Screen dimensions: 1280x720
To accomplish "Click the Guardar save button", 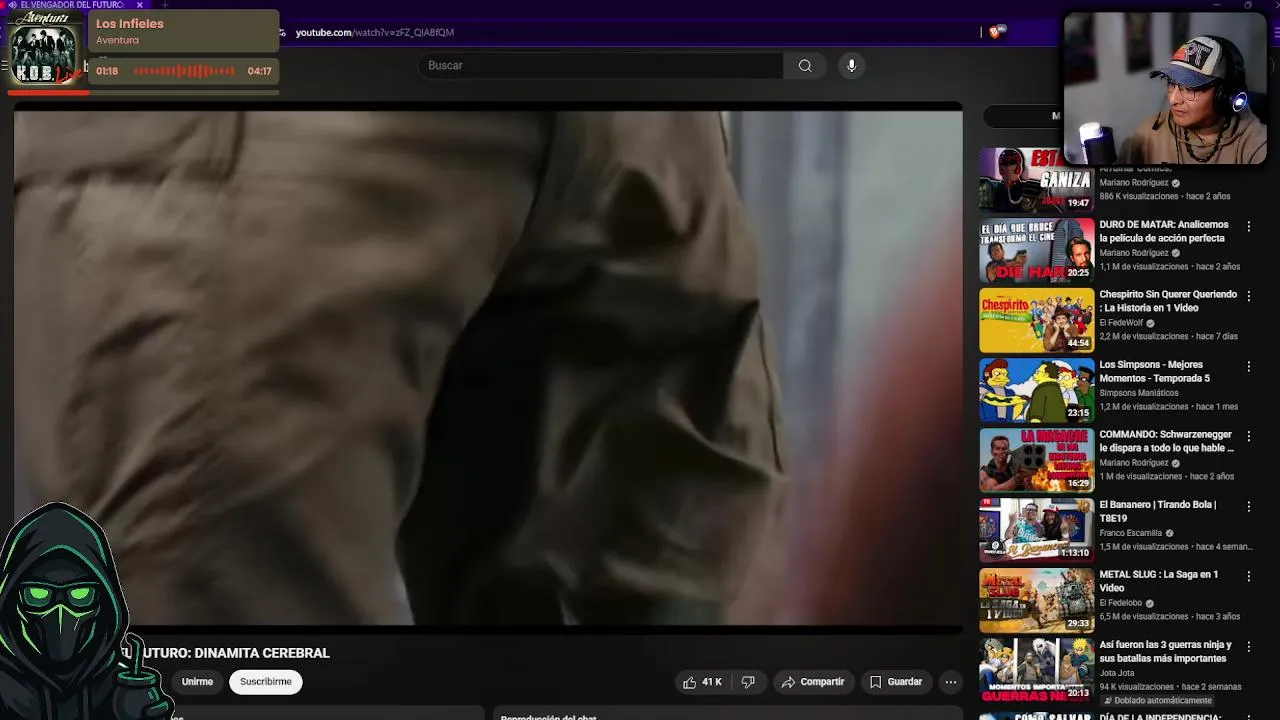I will (x=896, y=682).
